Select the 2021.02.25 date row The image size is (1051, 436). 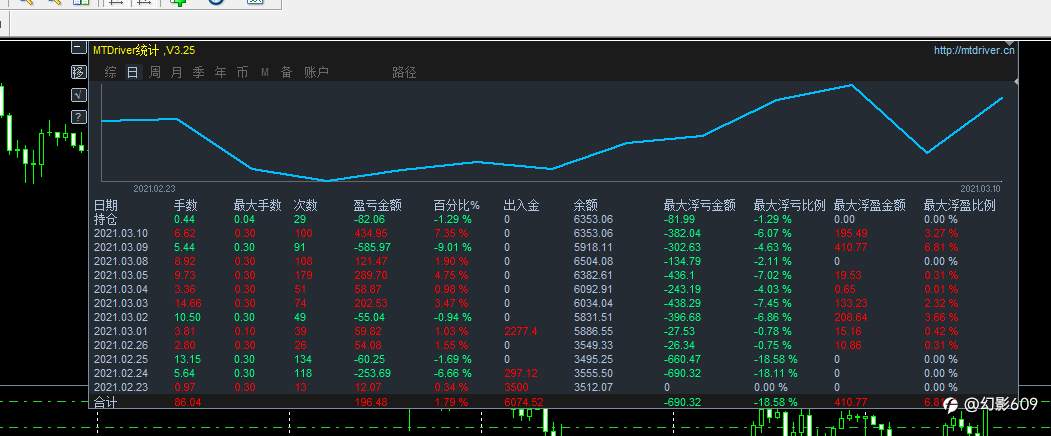pyautogui.click(x=121, y=360)
